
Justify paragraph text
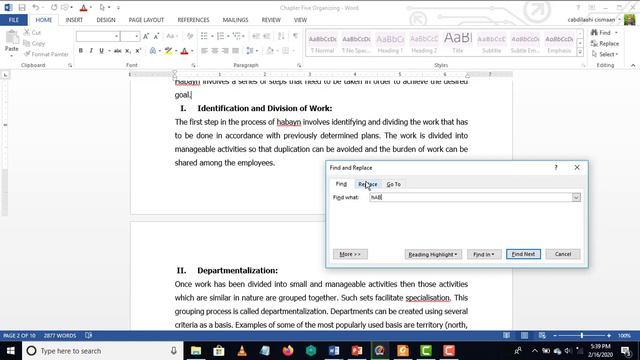pyautogui.click(x=236, y=51)
